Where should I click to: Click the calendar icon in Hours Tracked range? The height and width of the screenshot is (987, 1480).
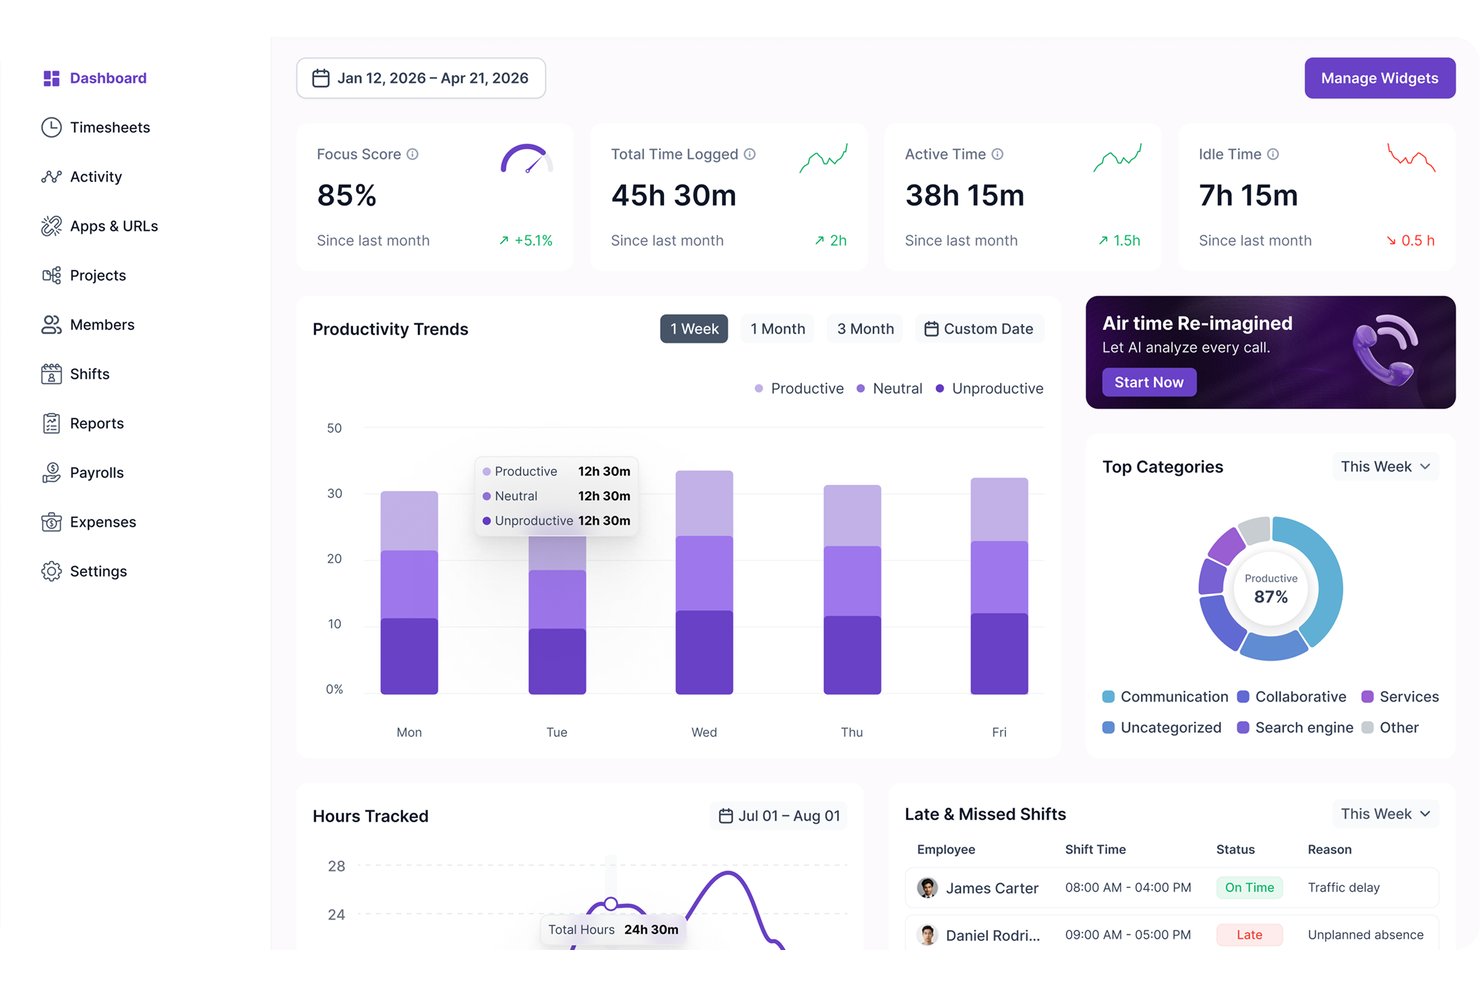pyautogui.click(x=726, y=816)
